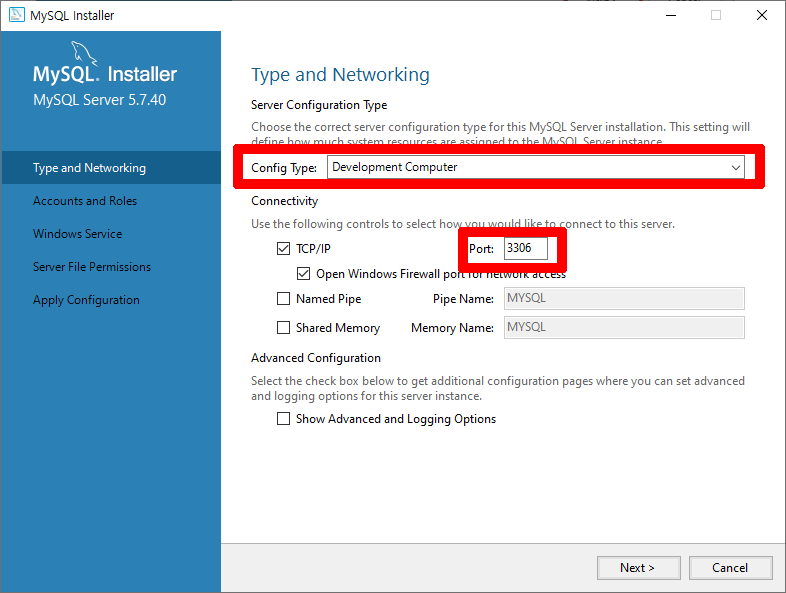Click the Cancel button
The width and height of the screenshot is (786, 593).
pos(730,567)
